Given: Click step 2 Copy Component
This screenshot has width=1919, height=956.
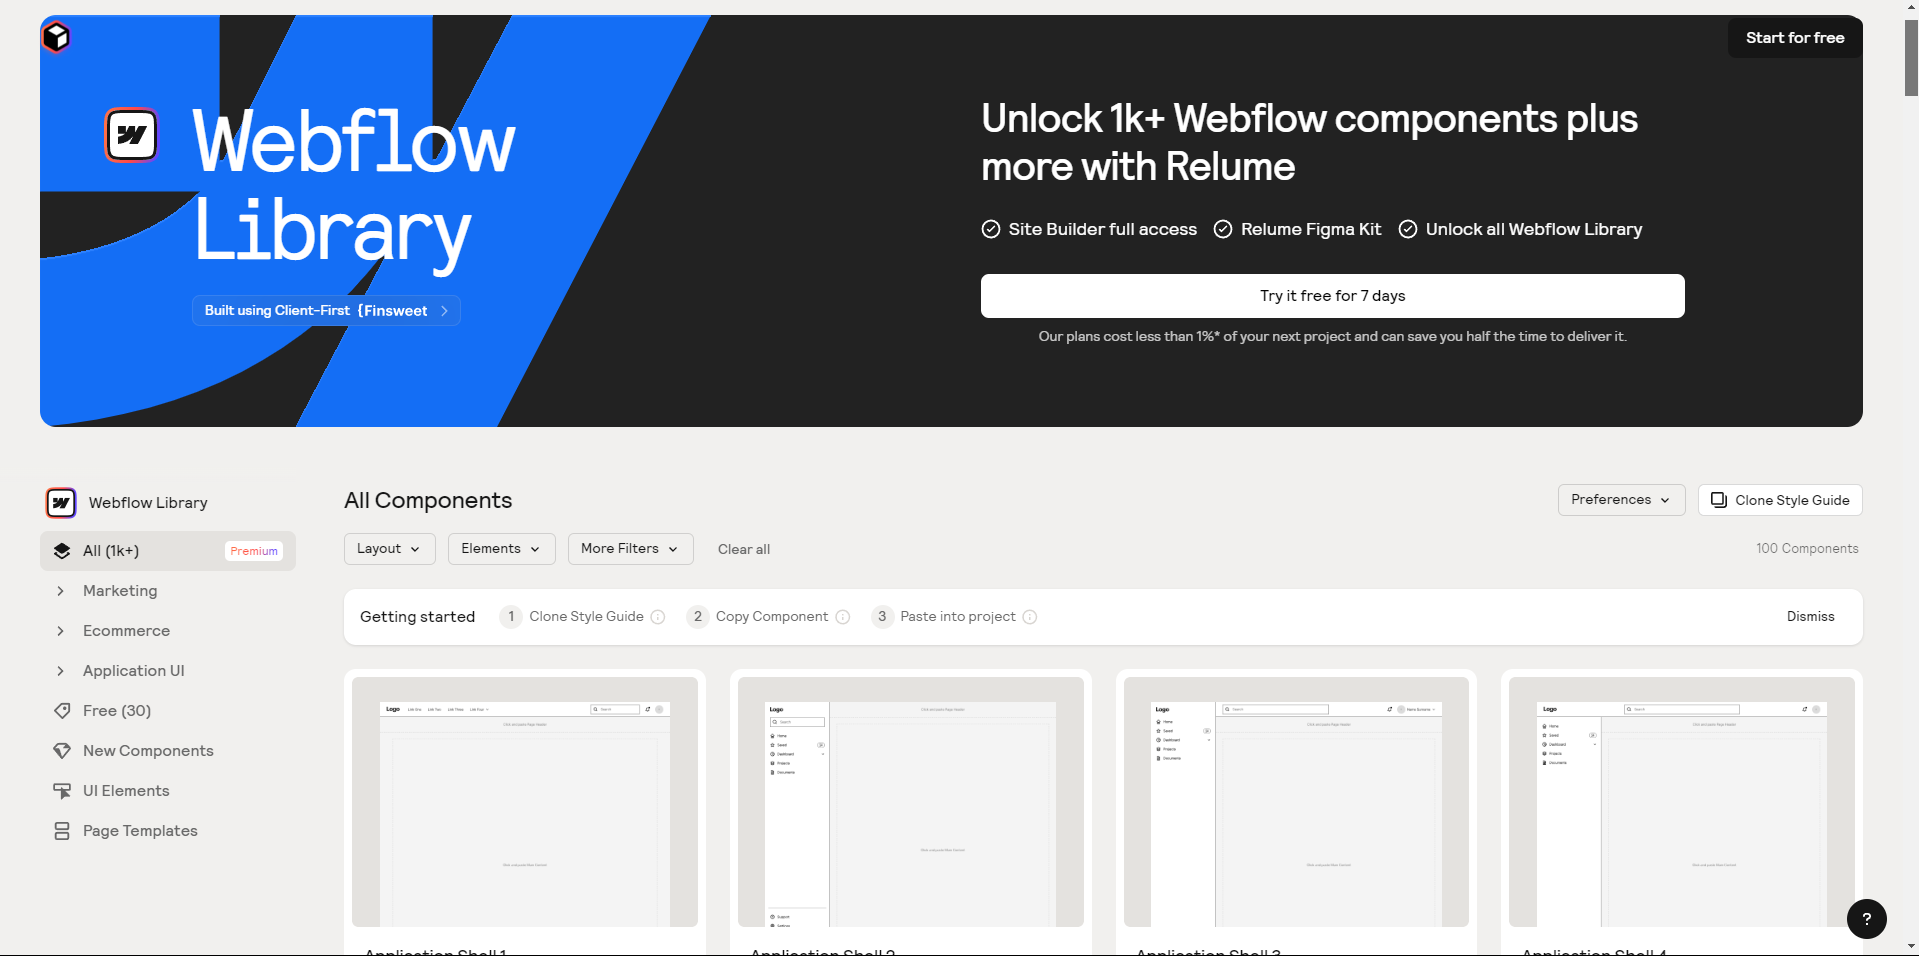Looking at the screenshot, I should 768,617.
